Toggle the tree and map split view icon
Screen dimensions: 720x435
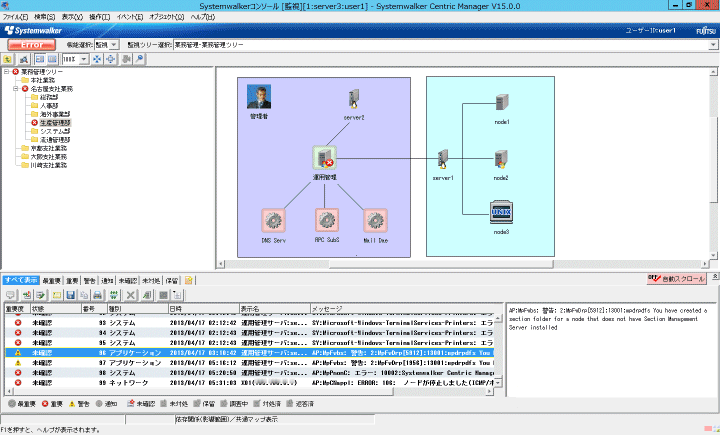coord(40,59)
